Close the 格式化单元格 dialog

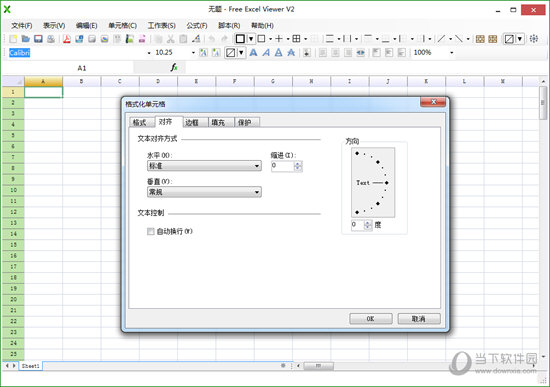433,102
